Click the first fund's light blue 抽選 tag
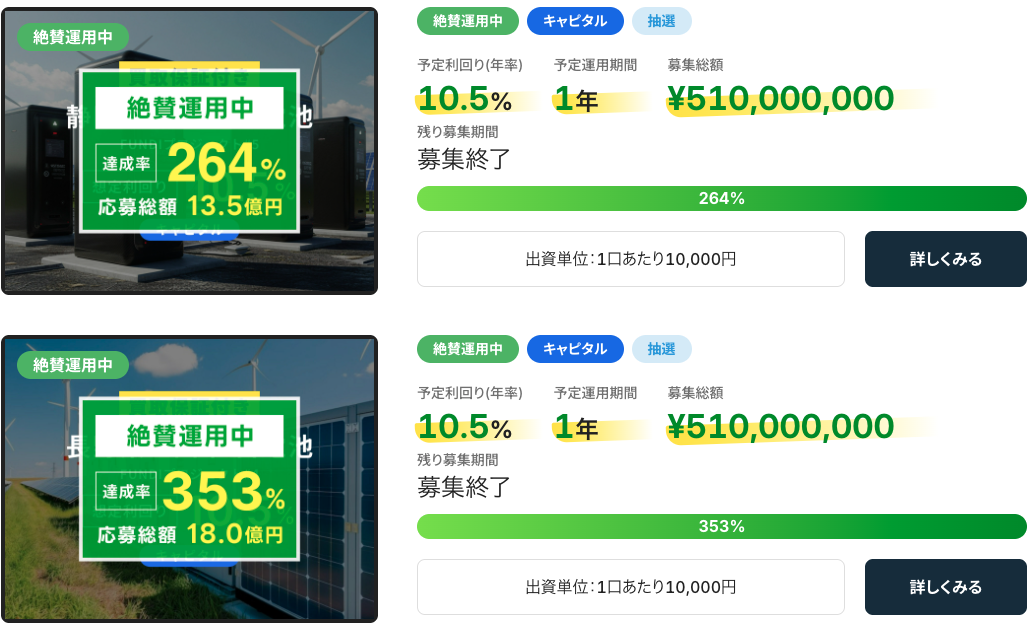This screenshot has width=1035, height=627. [x=661, y=21]
